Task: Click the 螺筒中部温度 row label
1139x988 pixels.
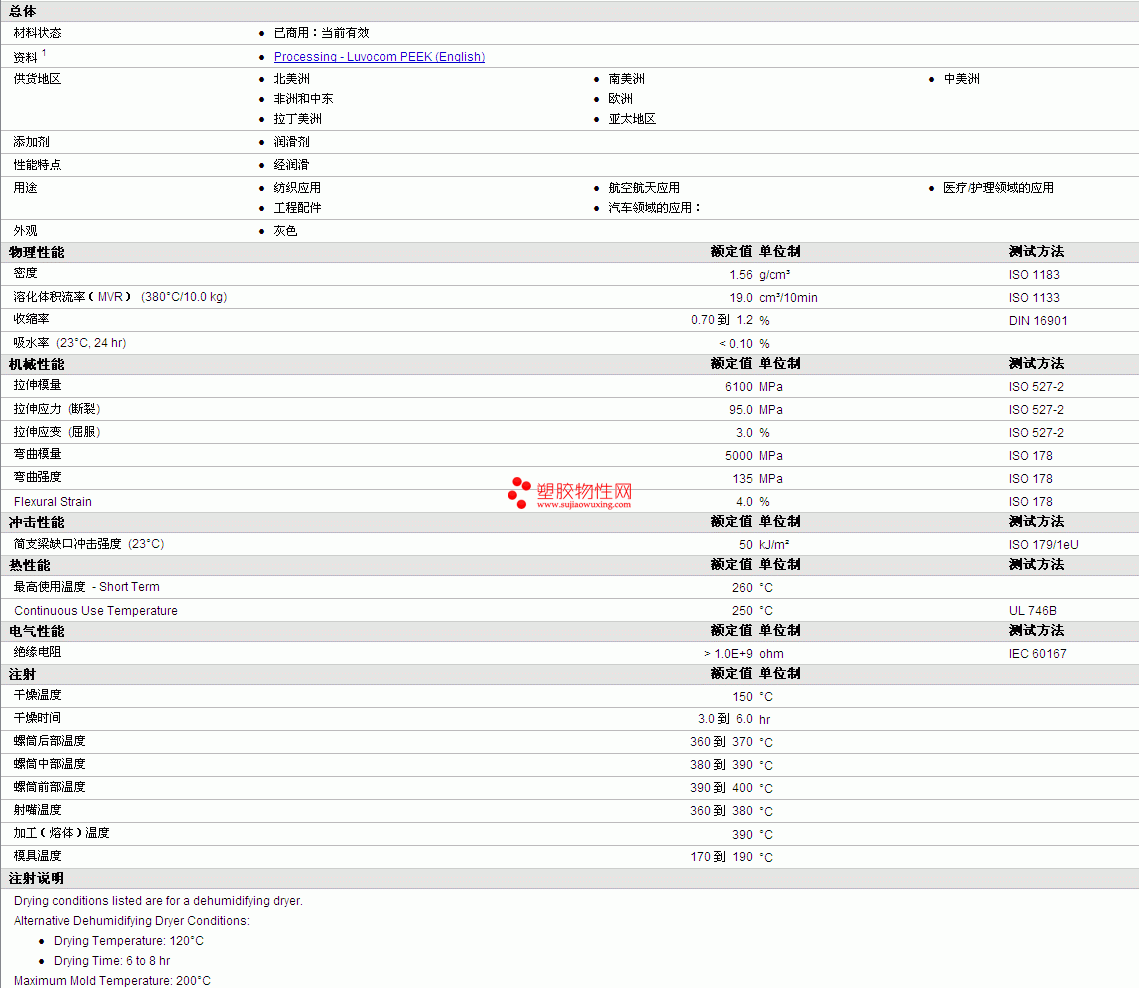Action: [x=49, y=764]
